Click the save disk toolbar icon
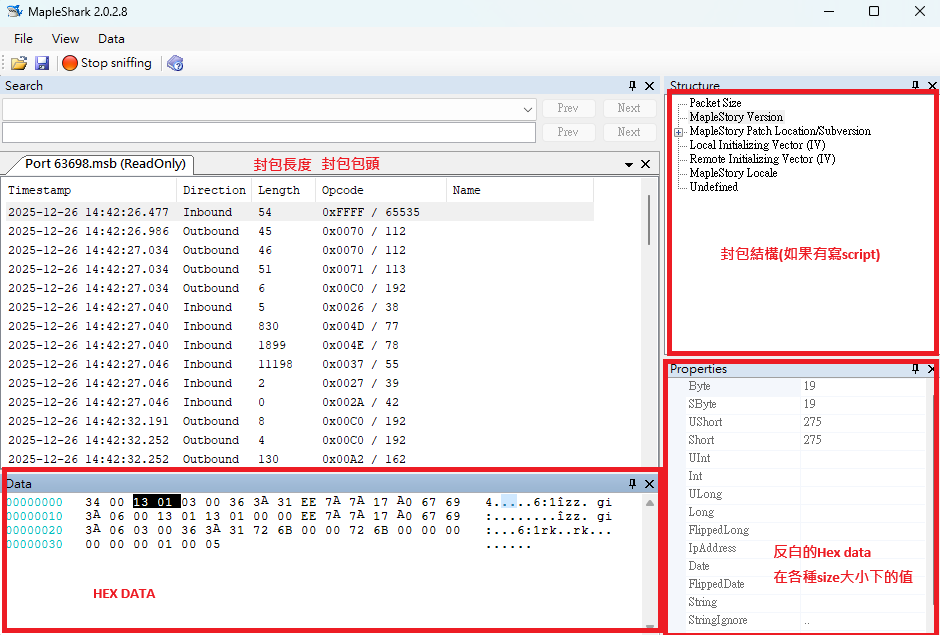This screenshot has height=635, width=940. 42,63
